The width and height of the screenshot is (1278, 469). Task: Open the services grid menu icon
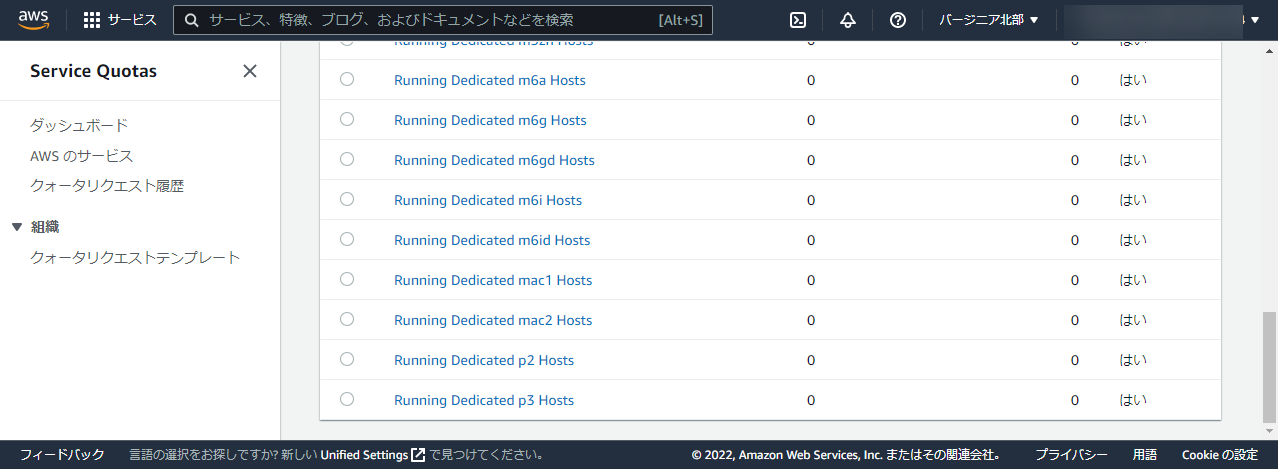[x=92, y=20]
